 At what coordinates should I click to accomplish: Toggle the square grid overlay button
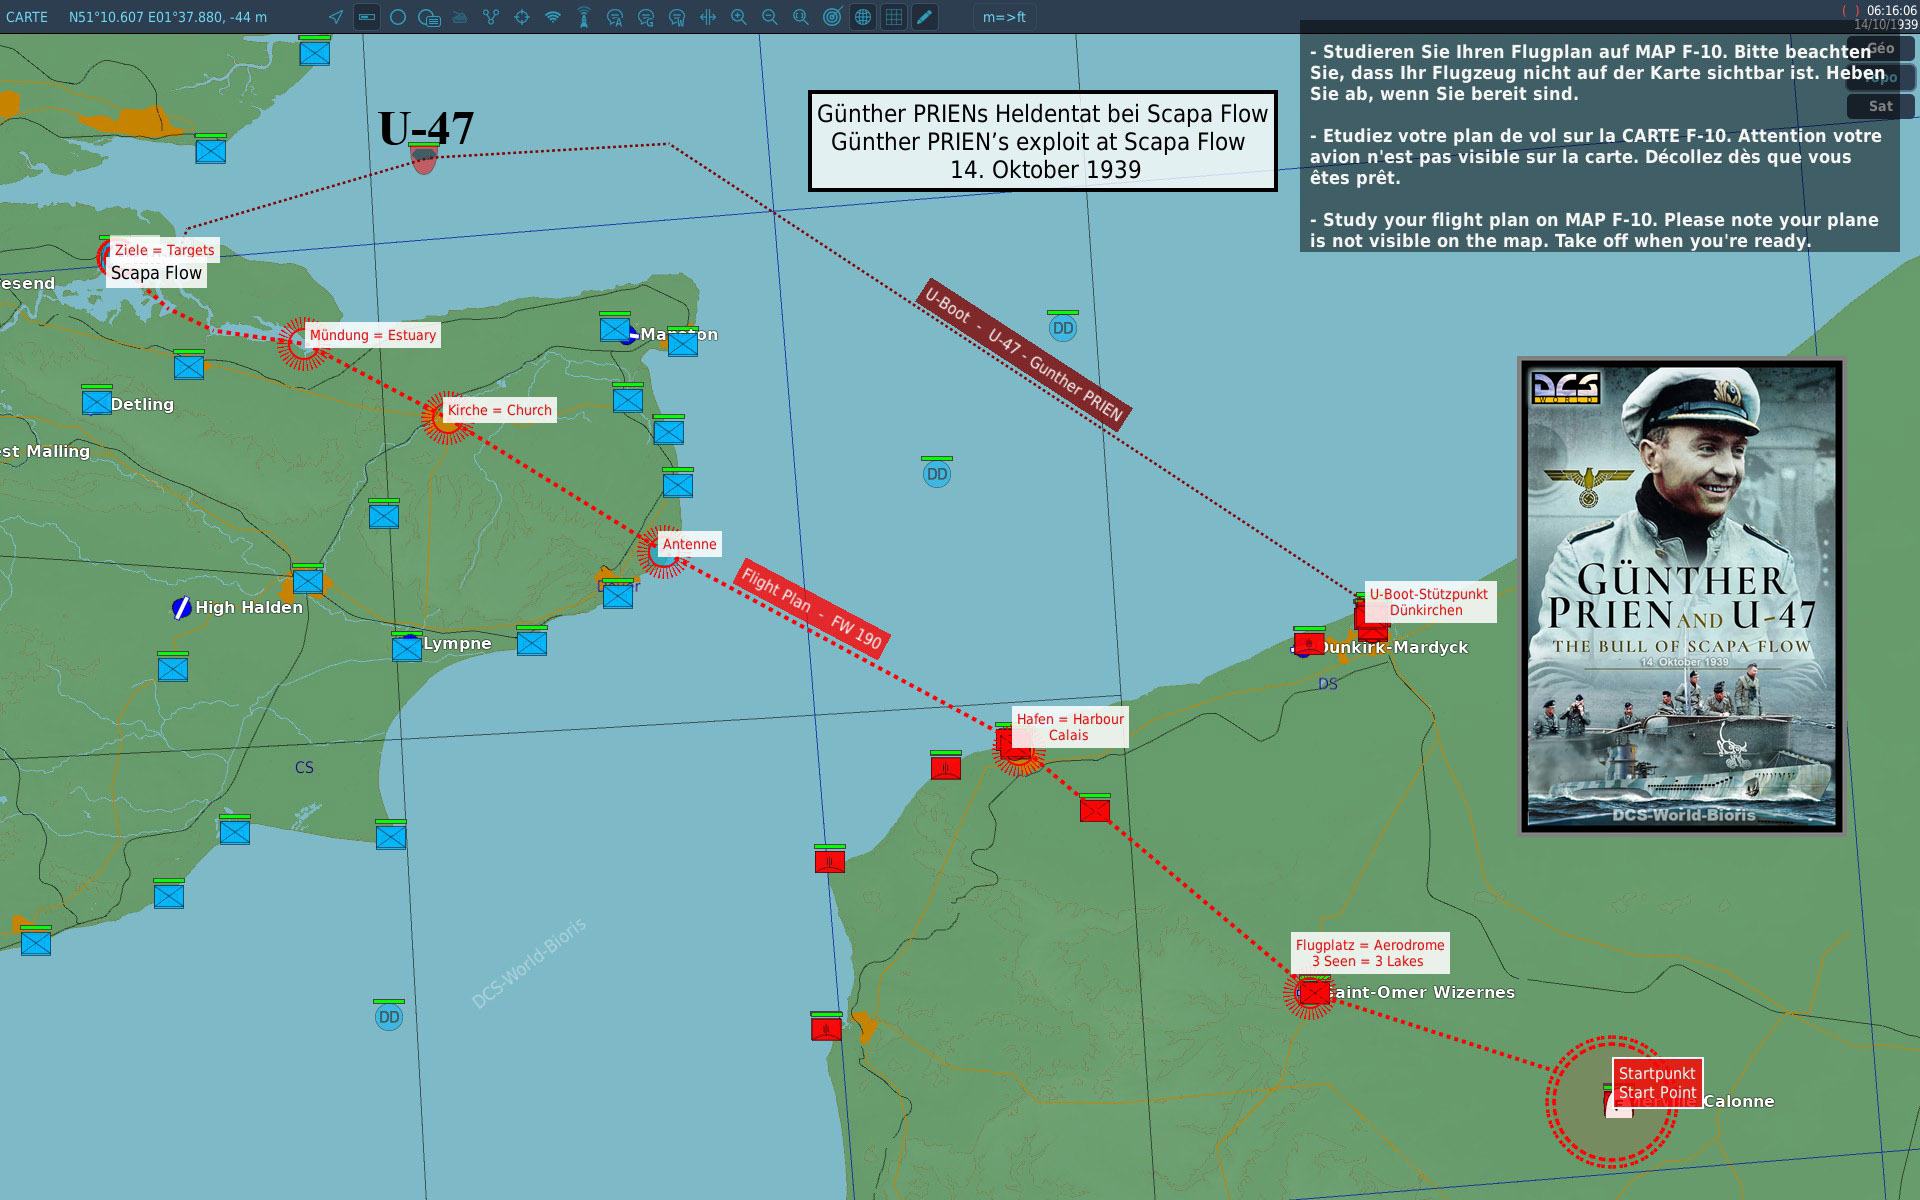point(894,17)
